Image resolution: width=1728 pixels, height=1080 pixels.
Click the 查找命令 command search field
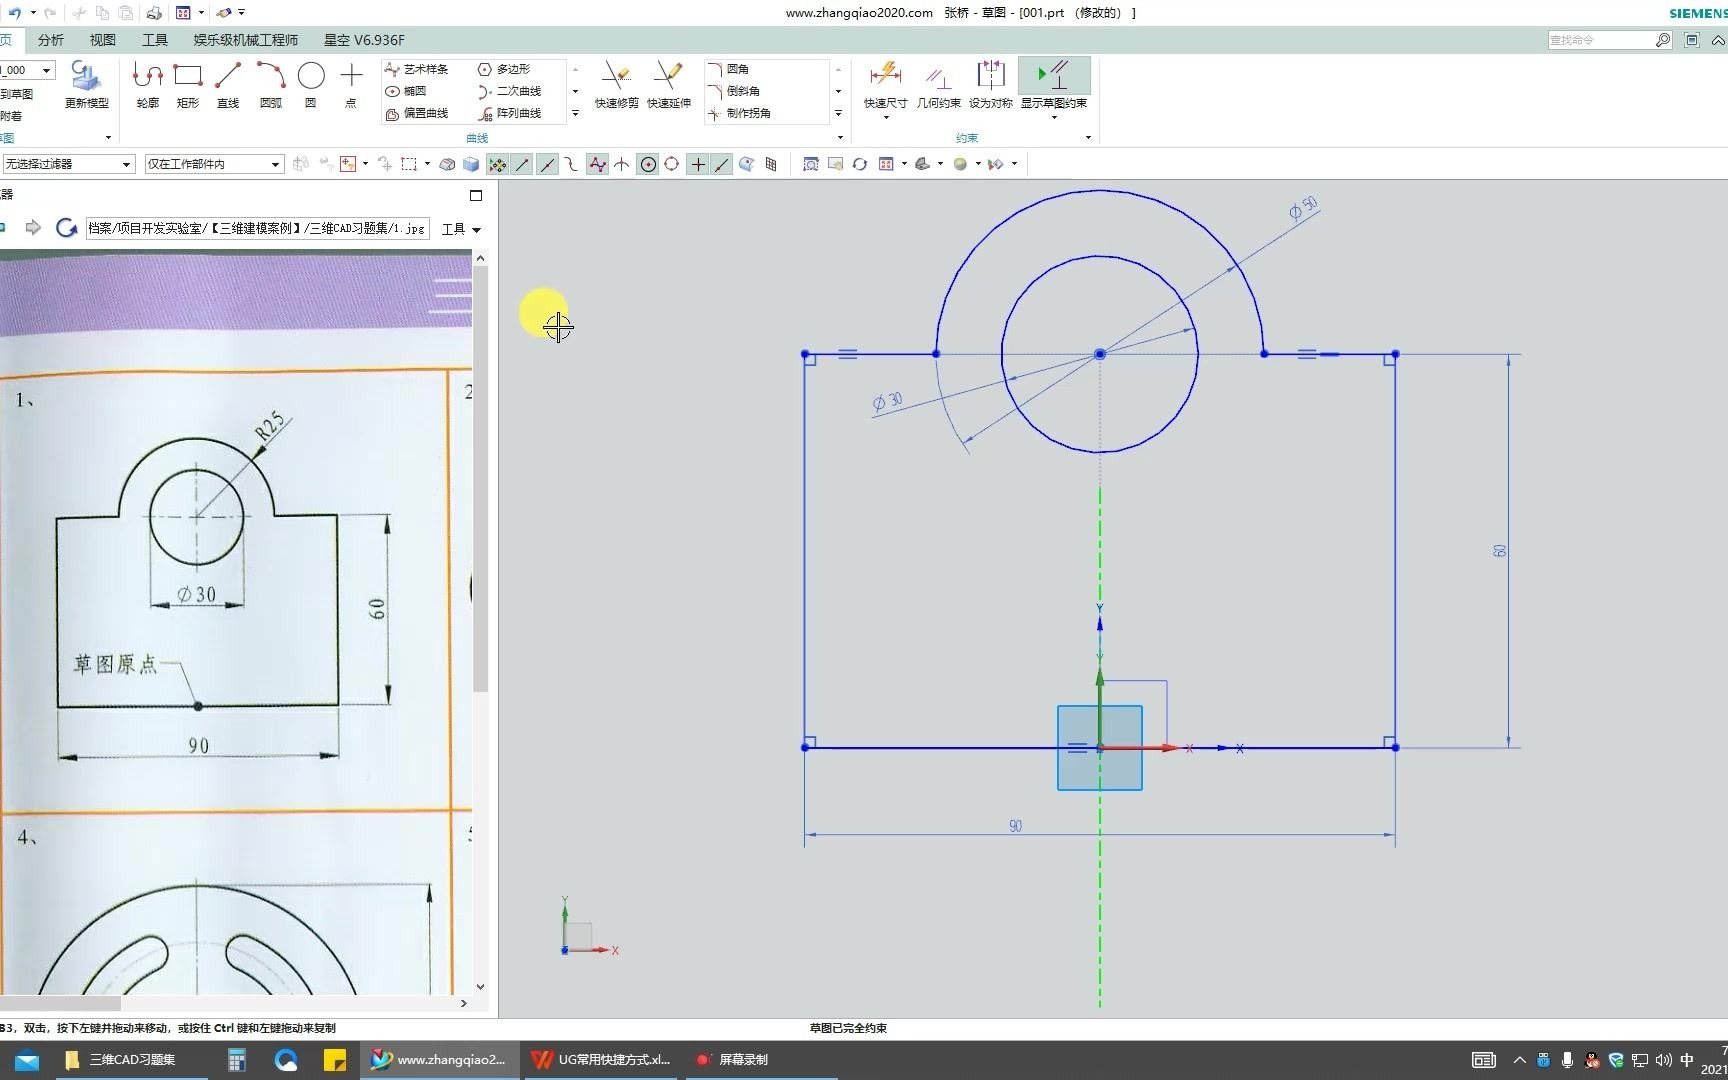(1600, 40)
